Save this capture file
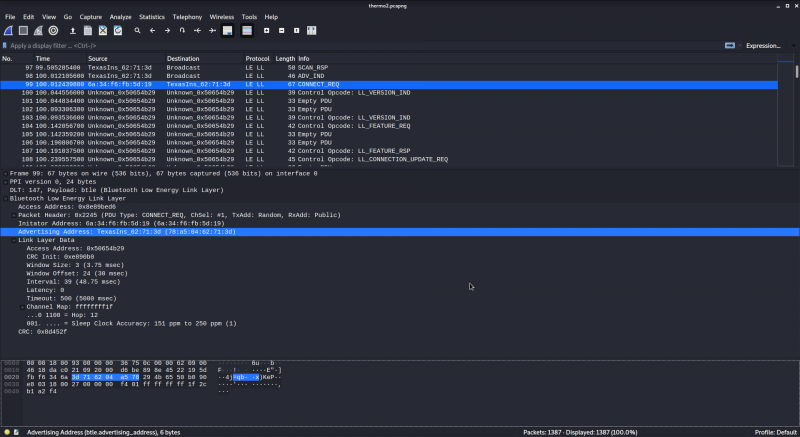Viewport: 800px width, 437px height. coord(88,31)
